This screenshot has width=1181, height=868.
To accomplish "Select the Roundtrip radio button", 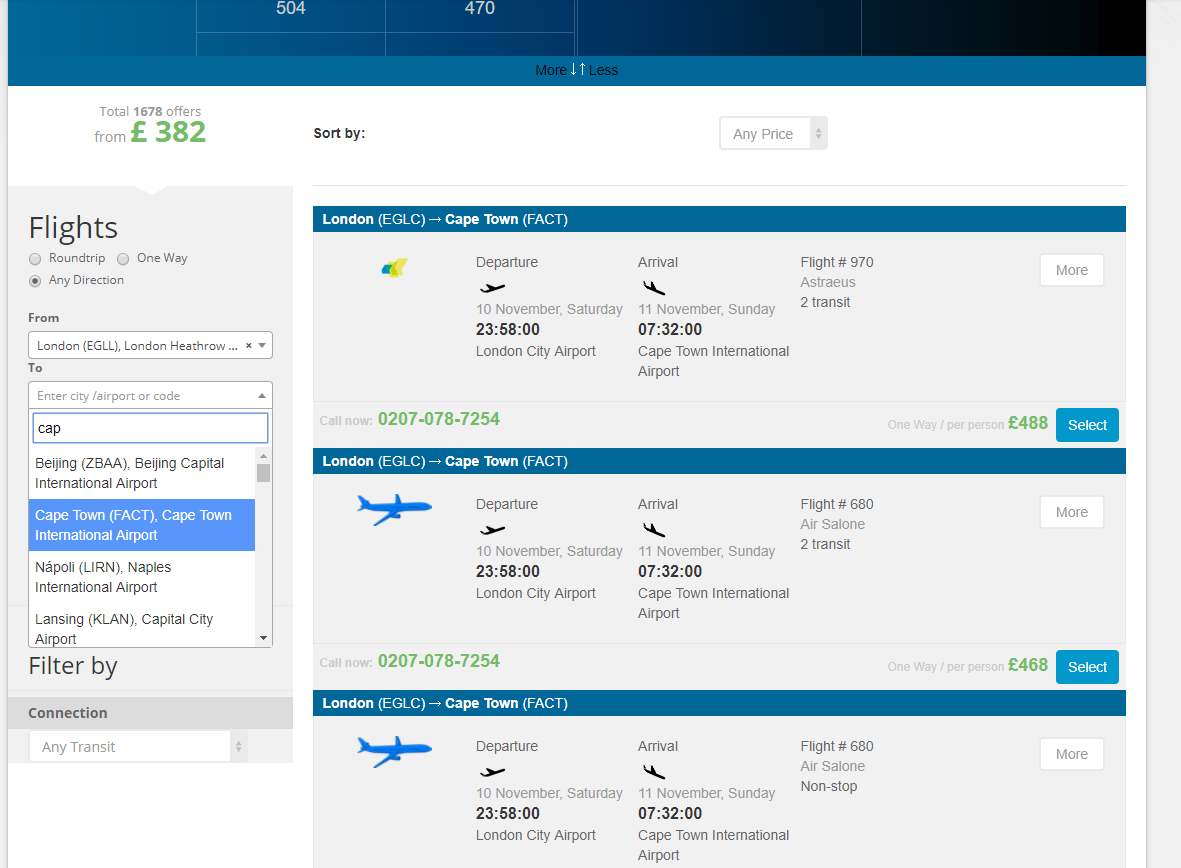I will (35, 259).
